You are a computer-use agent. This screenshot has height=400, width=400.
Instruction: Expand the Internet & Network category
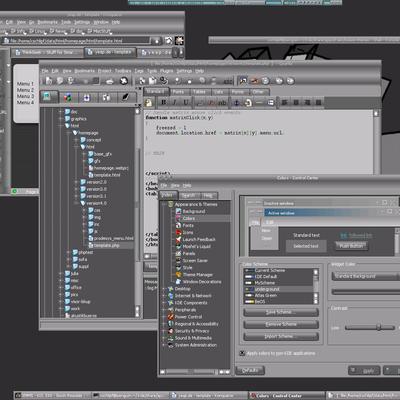pyautogui.click(x=163, y=296)
